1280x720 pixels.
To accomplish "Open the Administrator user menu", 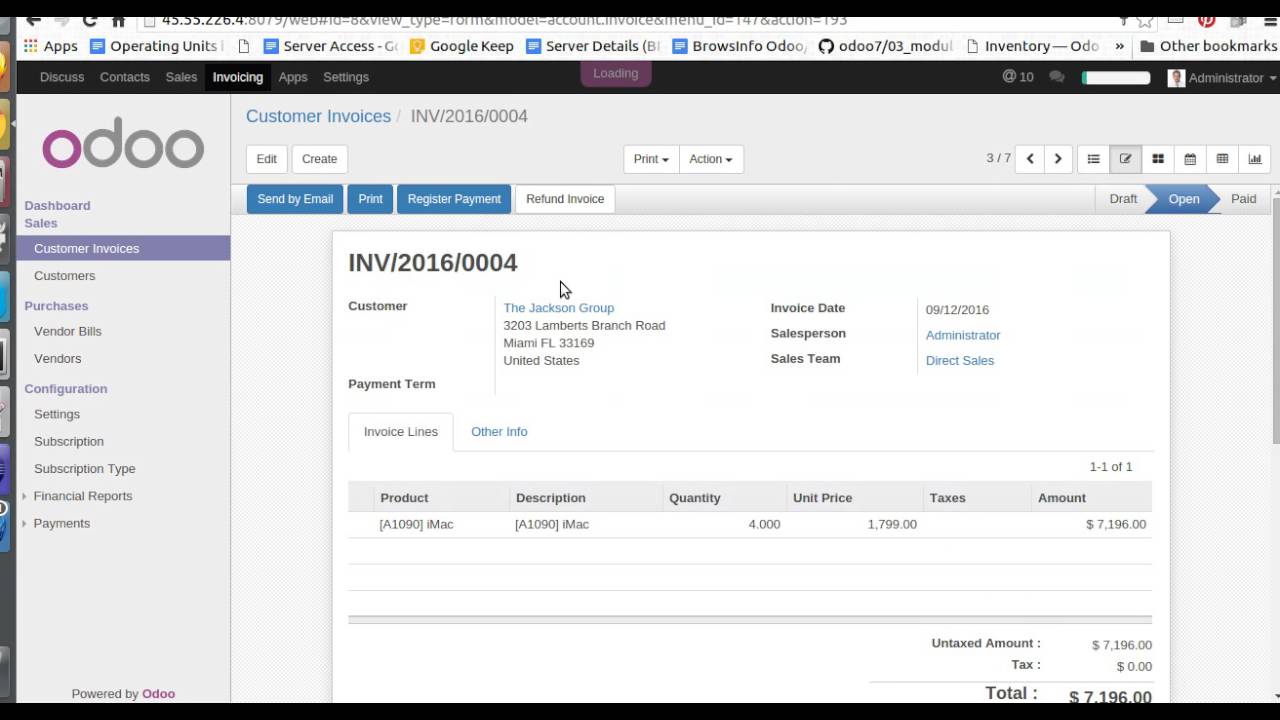I will coord(1222,78).
